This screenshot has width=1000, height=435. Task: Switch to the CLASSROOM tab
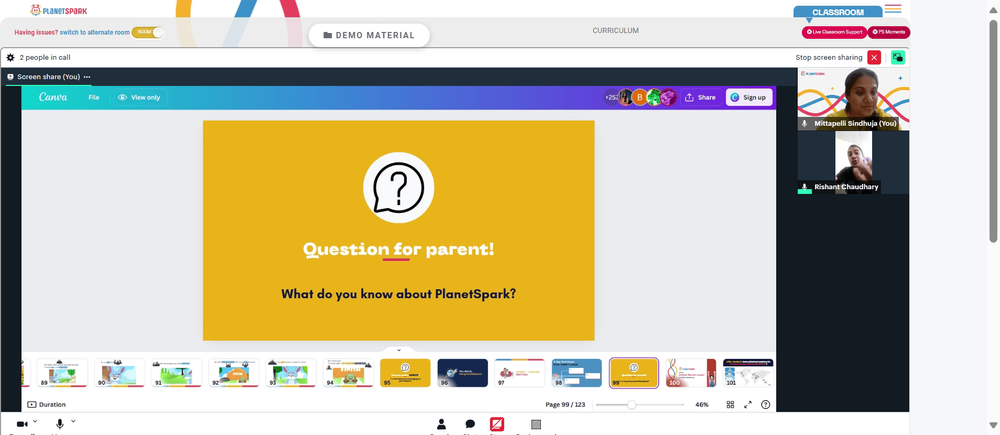point(838,12)
